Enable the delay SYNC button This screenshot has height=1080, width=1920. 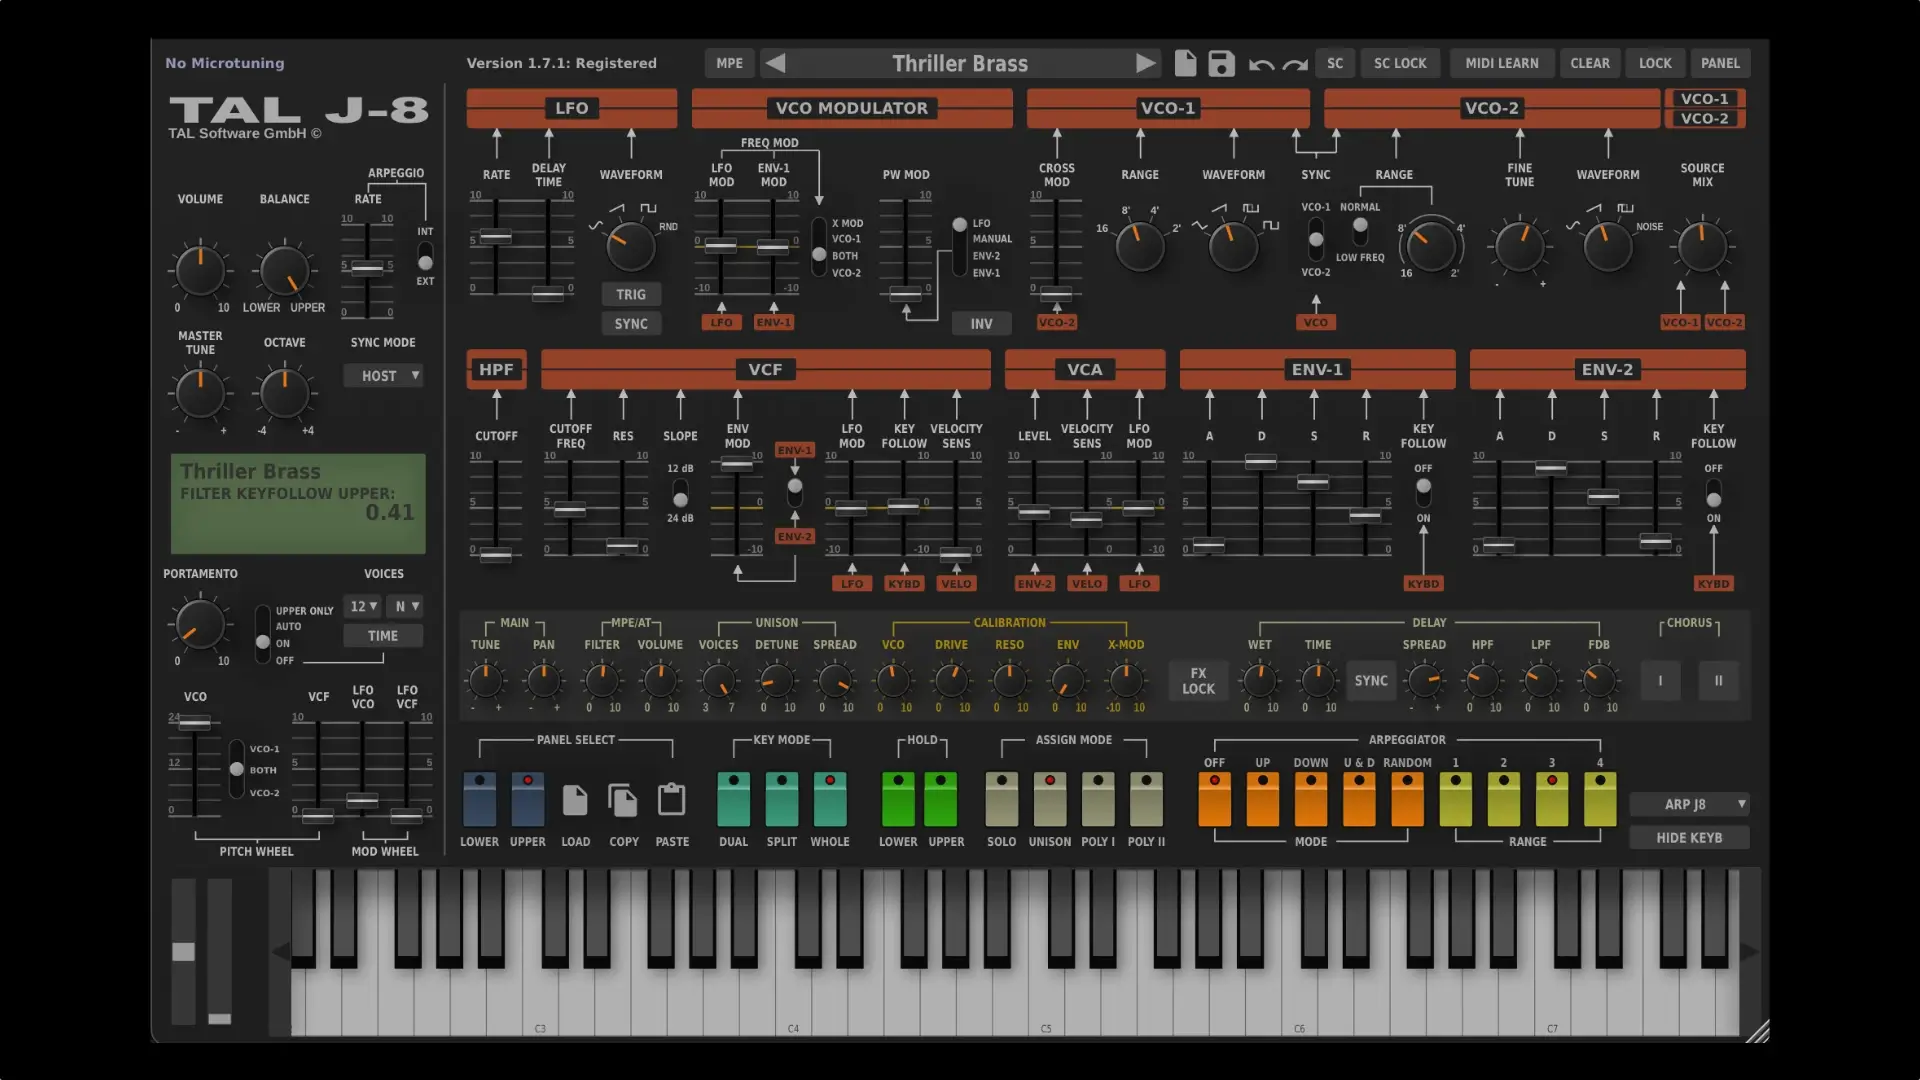(x=1370, y=681)
